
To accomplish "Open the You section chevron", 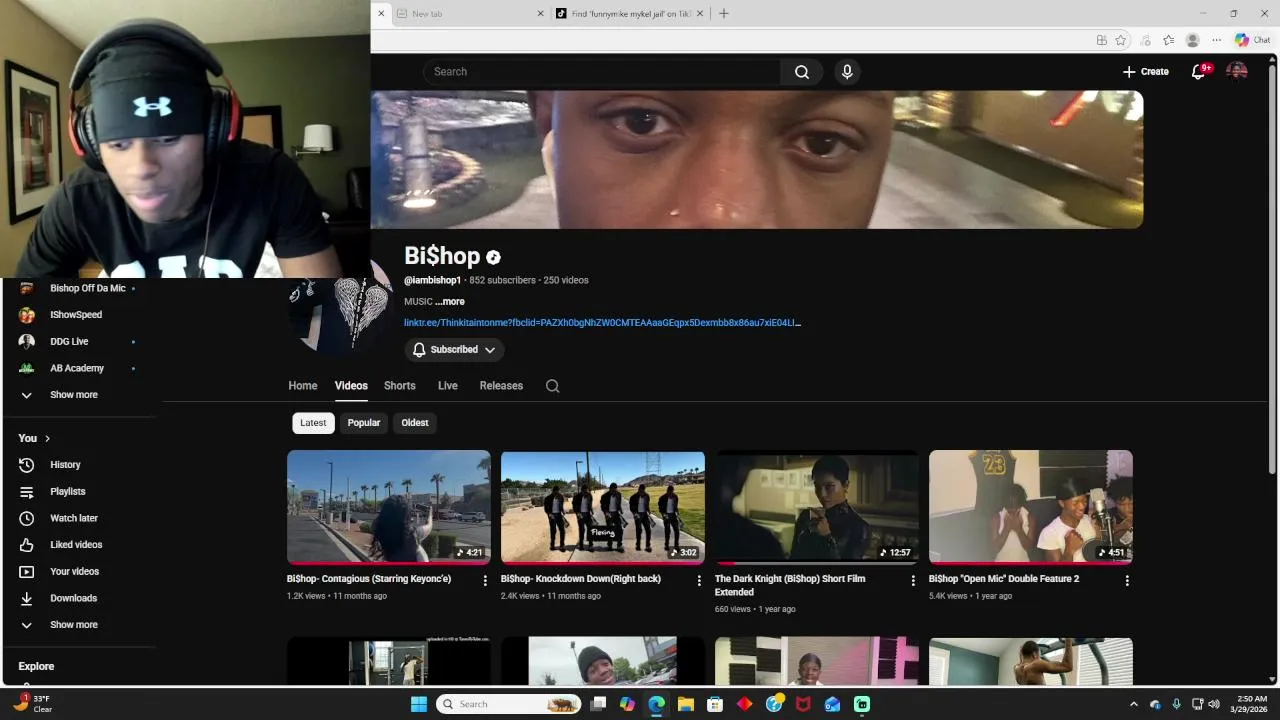I will coord(47,438).
